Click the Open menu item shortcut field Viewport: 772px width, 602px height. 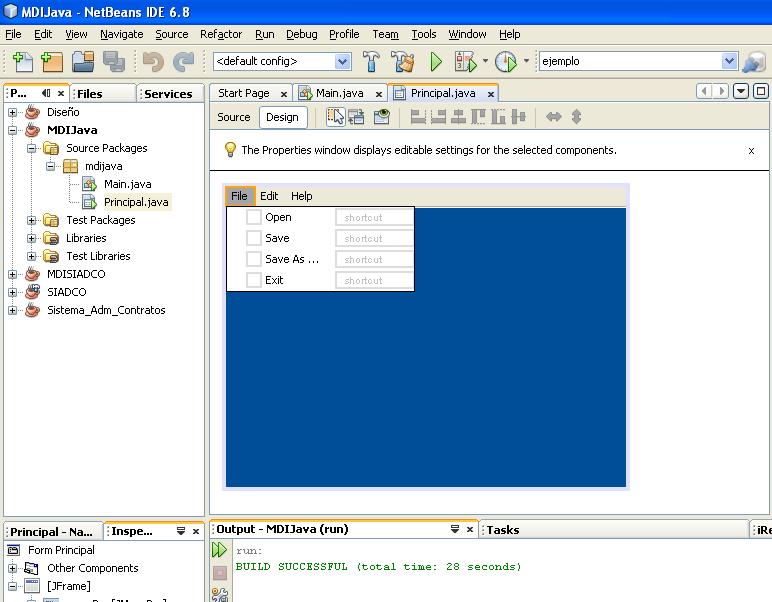[374, 218]
